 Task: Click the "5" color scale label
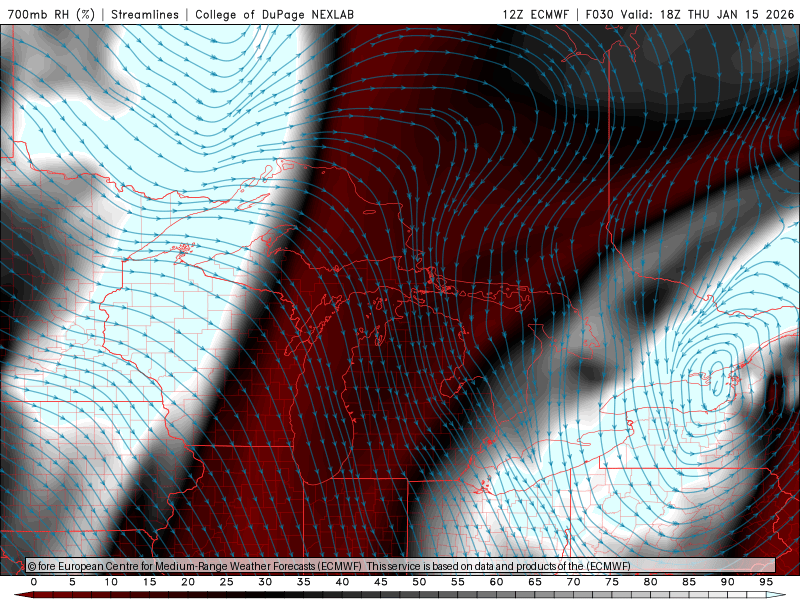tap(72, 582)
